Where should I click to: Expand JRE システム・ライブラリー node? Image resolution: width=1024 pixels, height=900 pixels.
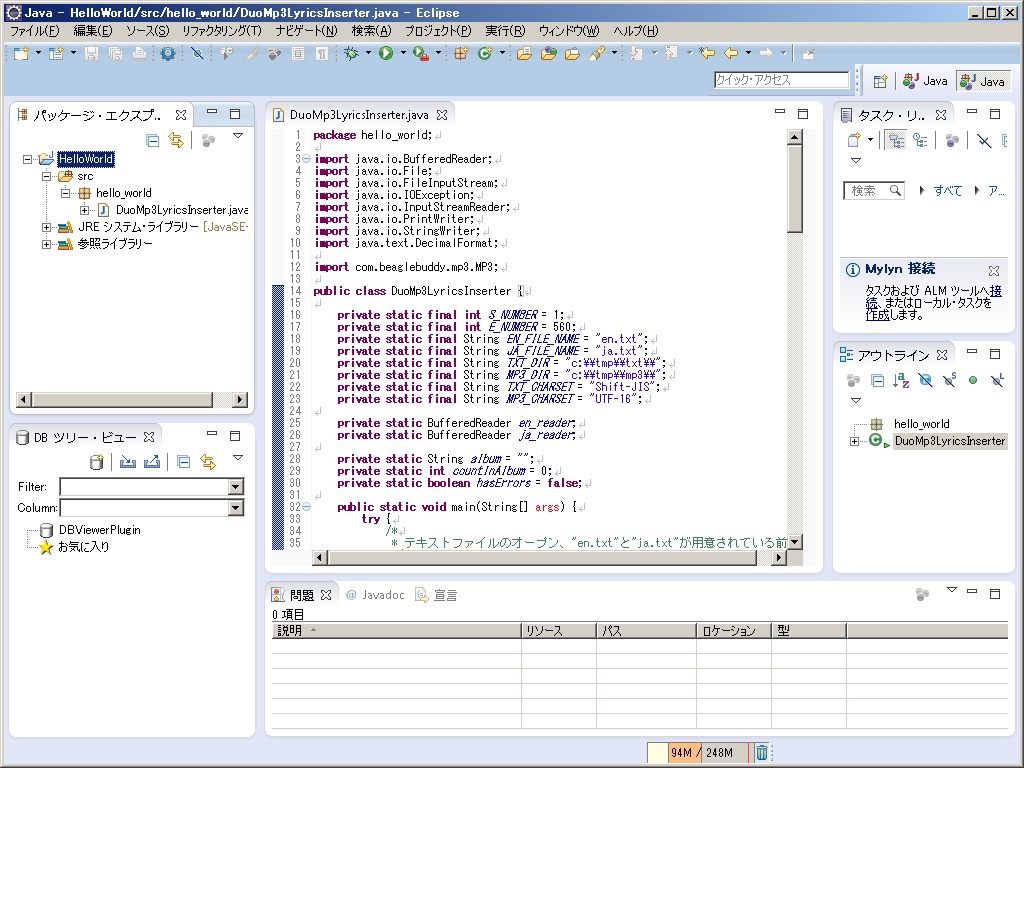46,227
